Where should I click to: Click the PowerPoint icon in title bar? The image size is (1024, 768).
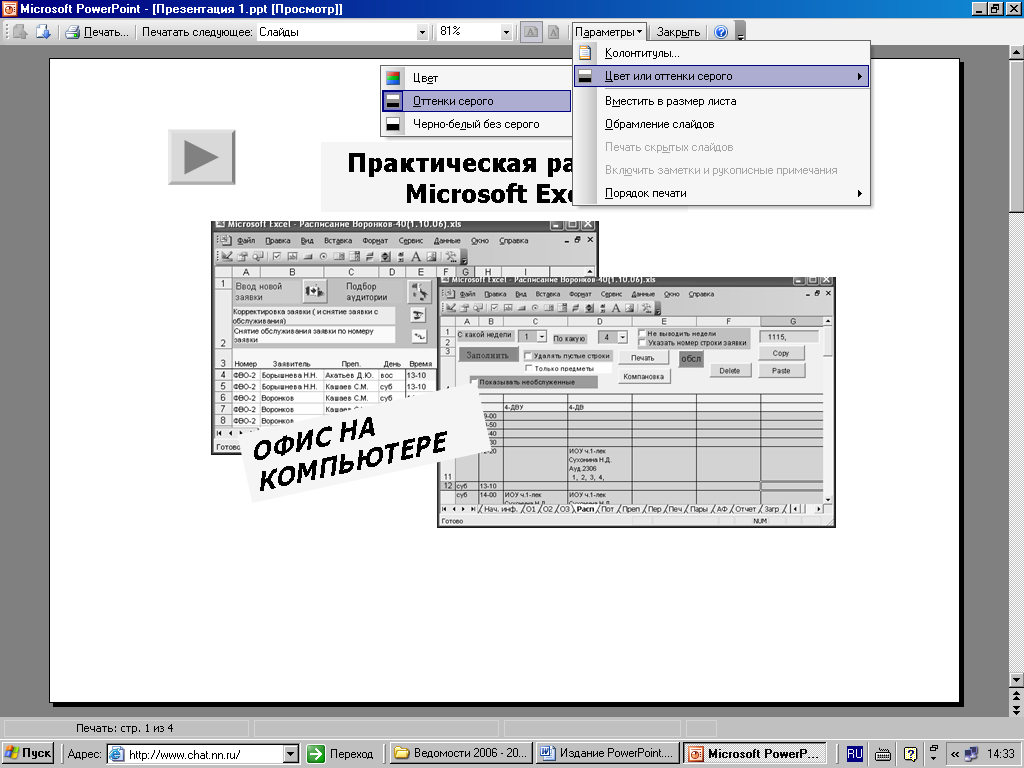coord(9,8)
